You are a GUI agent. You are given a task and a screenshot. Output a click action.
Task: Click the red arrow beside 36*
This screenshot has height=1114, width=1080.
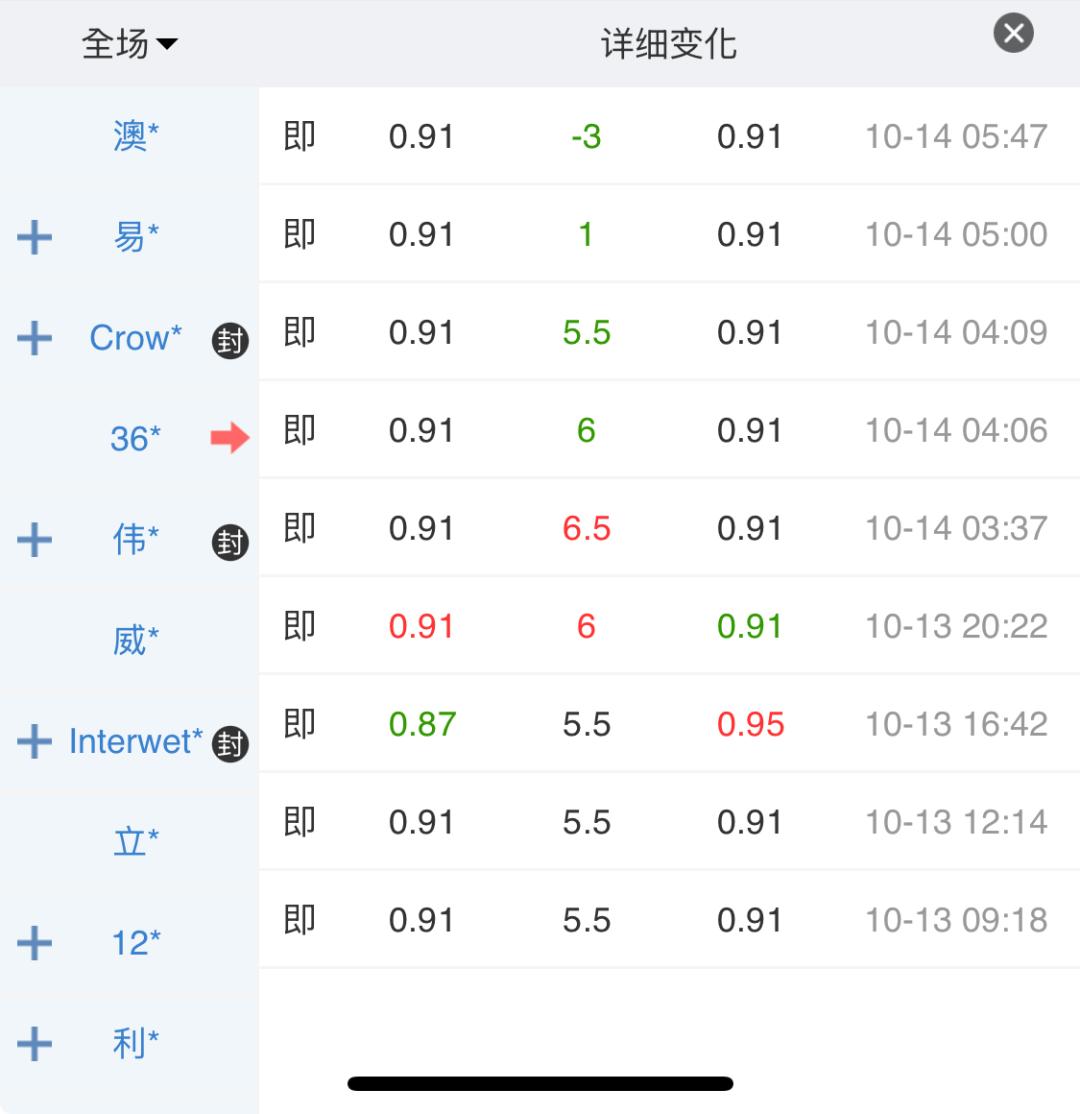pyautogui.click(x=230, y=437)
